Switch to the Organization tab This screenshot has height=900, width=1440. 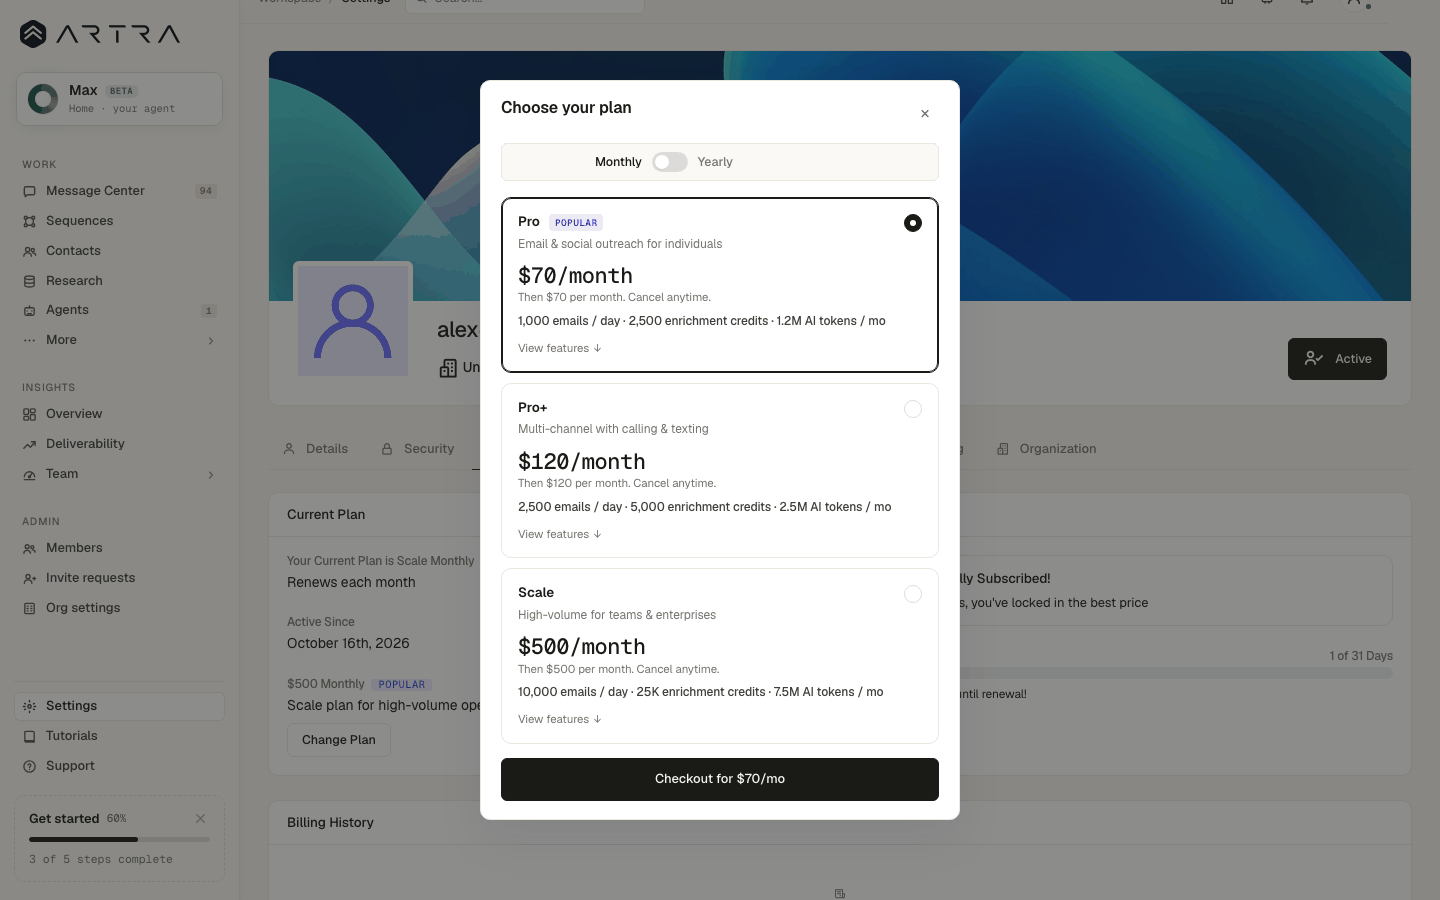tap(1047, 449)
